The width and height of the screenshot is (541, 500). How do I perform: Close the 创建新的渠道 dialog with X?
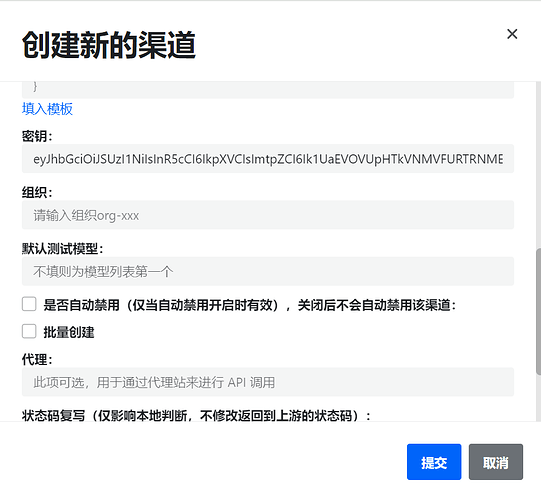tap(512, 34)
